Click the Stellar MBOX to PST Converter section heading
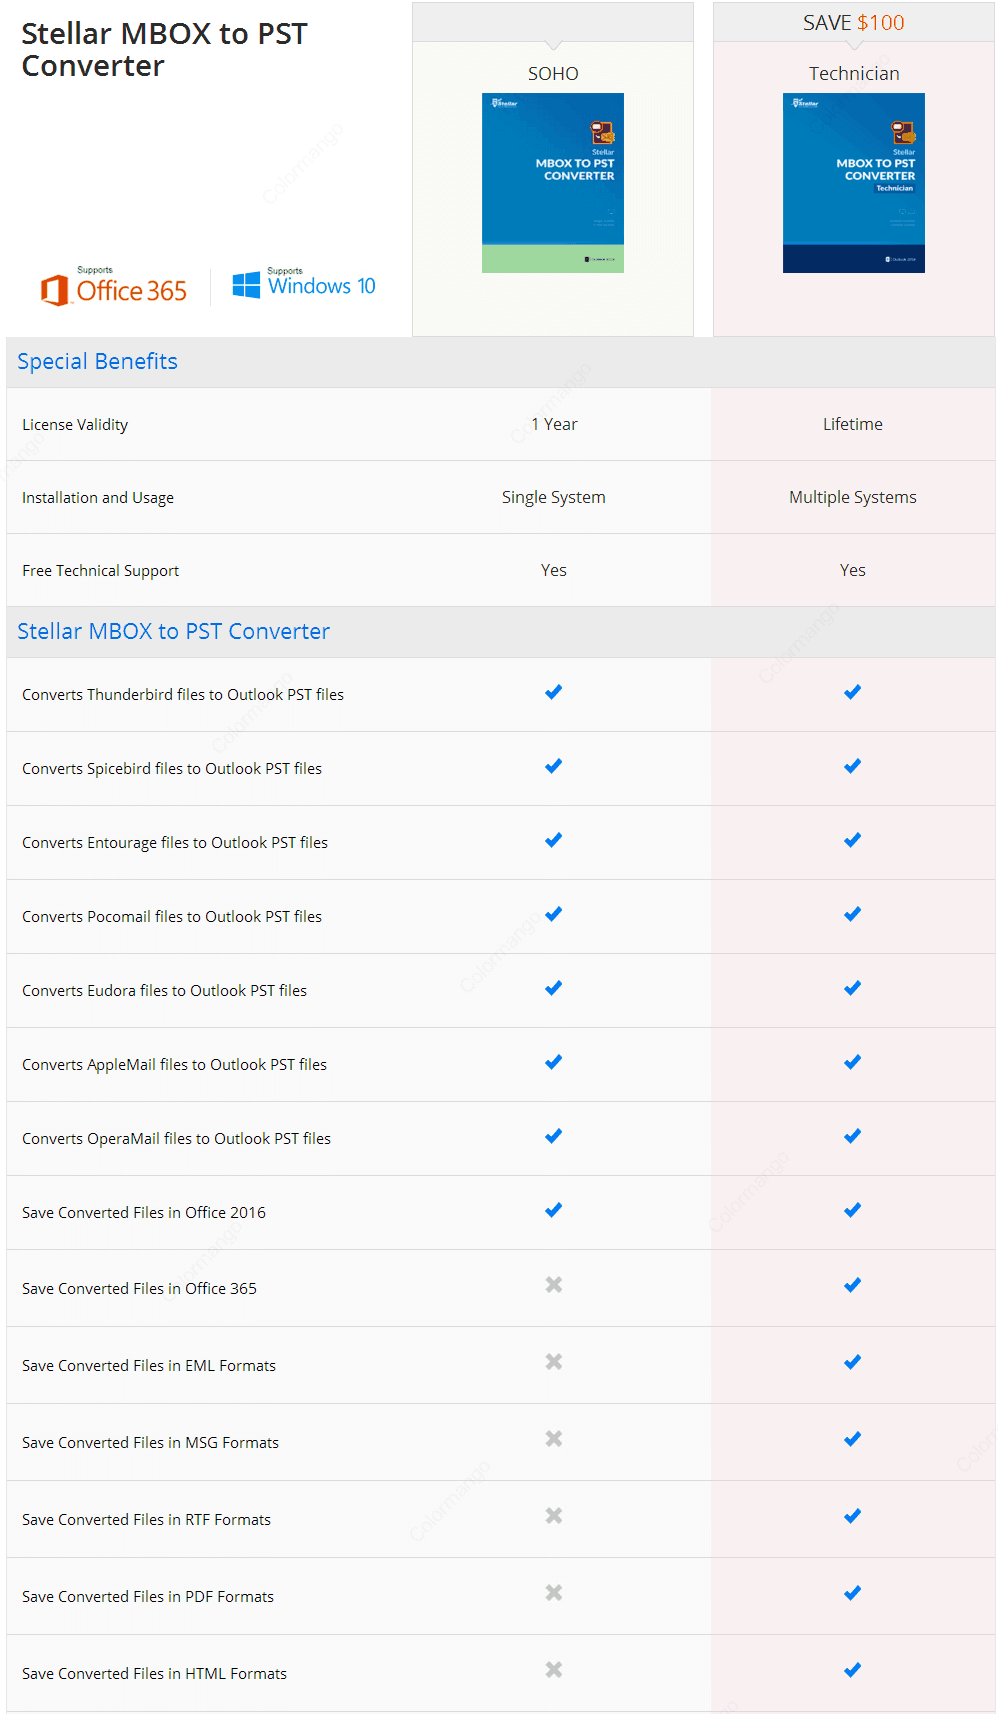The image size is (998, 1714). point(173,631)
